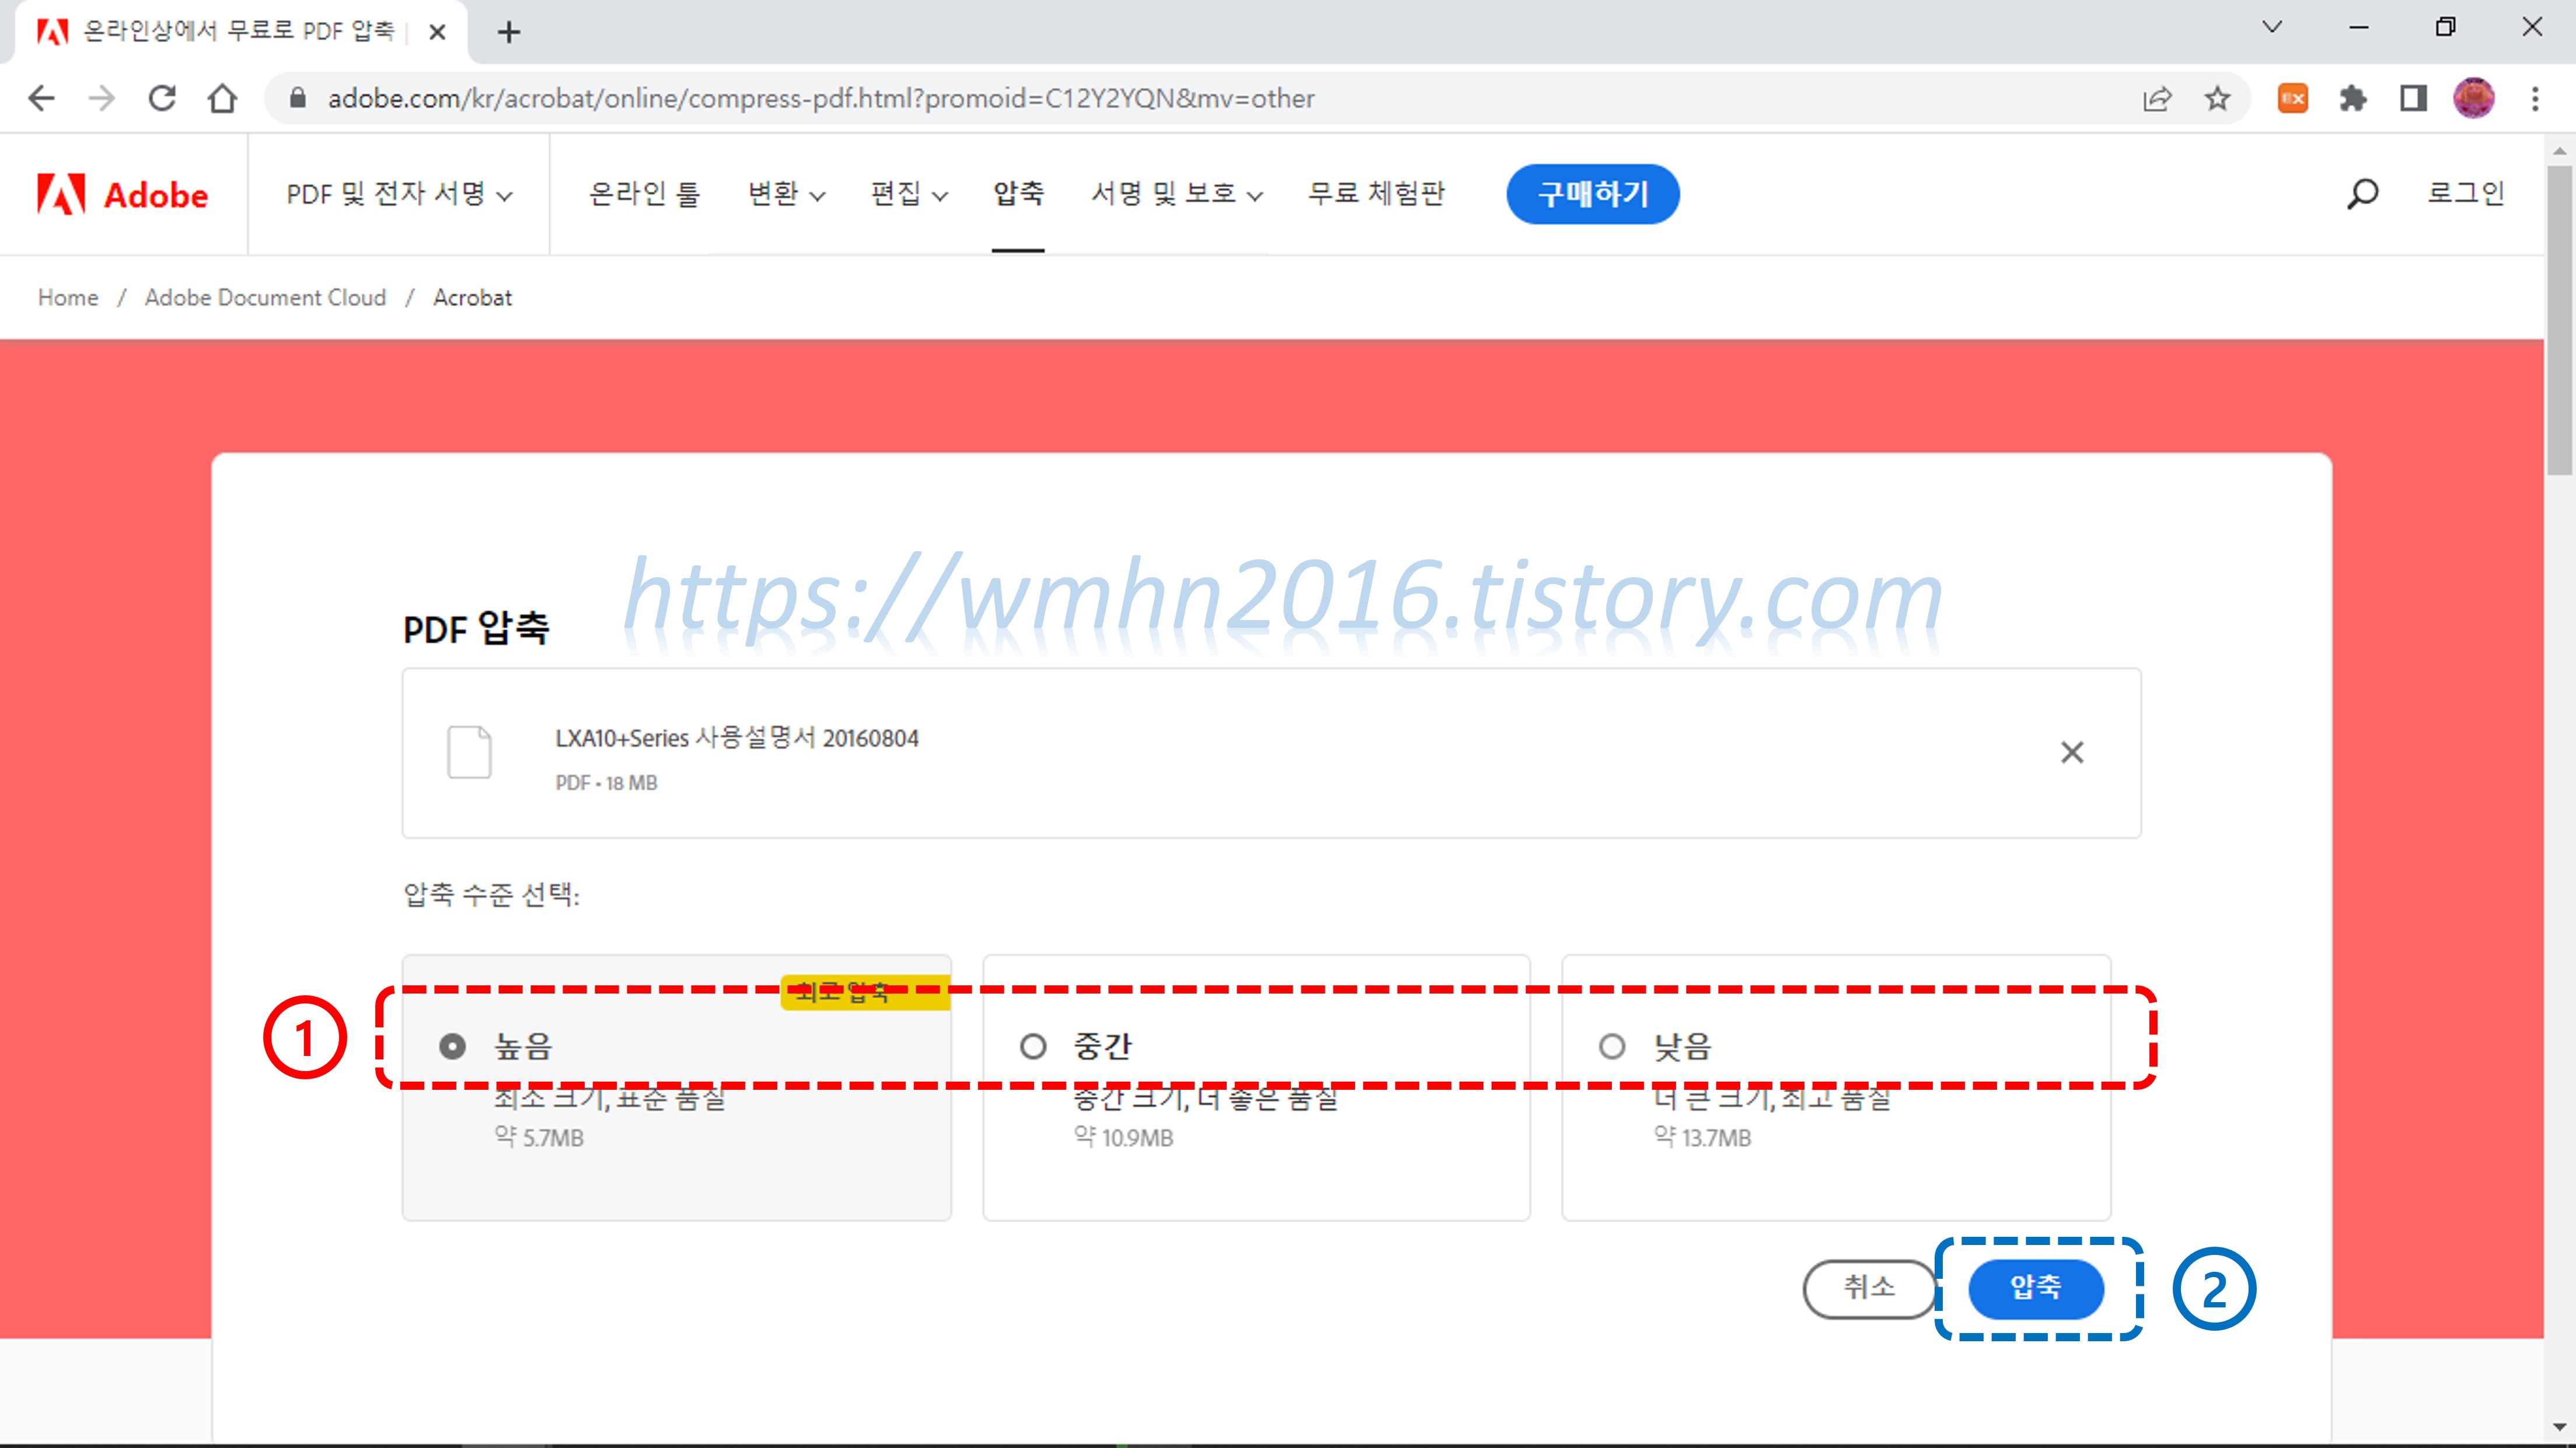Click the PDF 압축 heading
Viewport: 2576px width, 1448px height.
476,628
